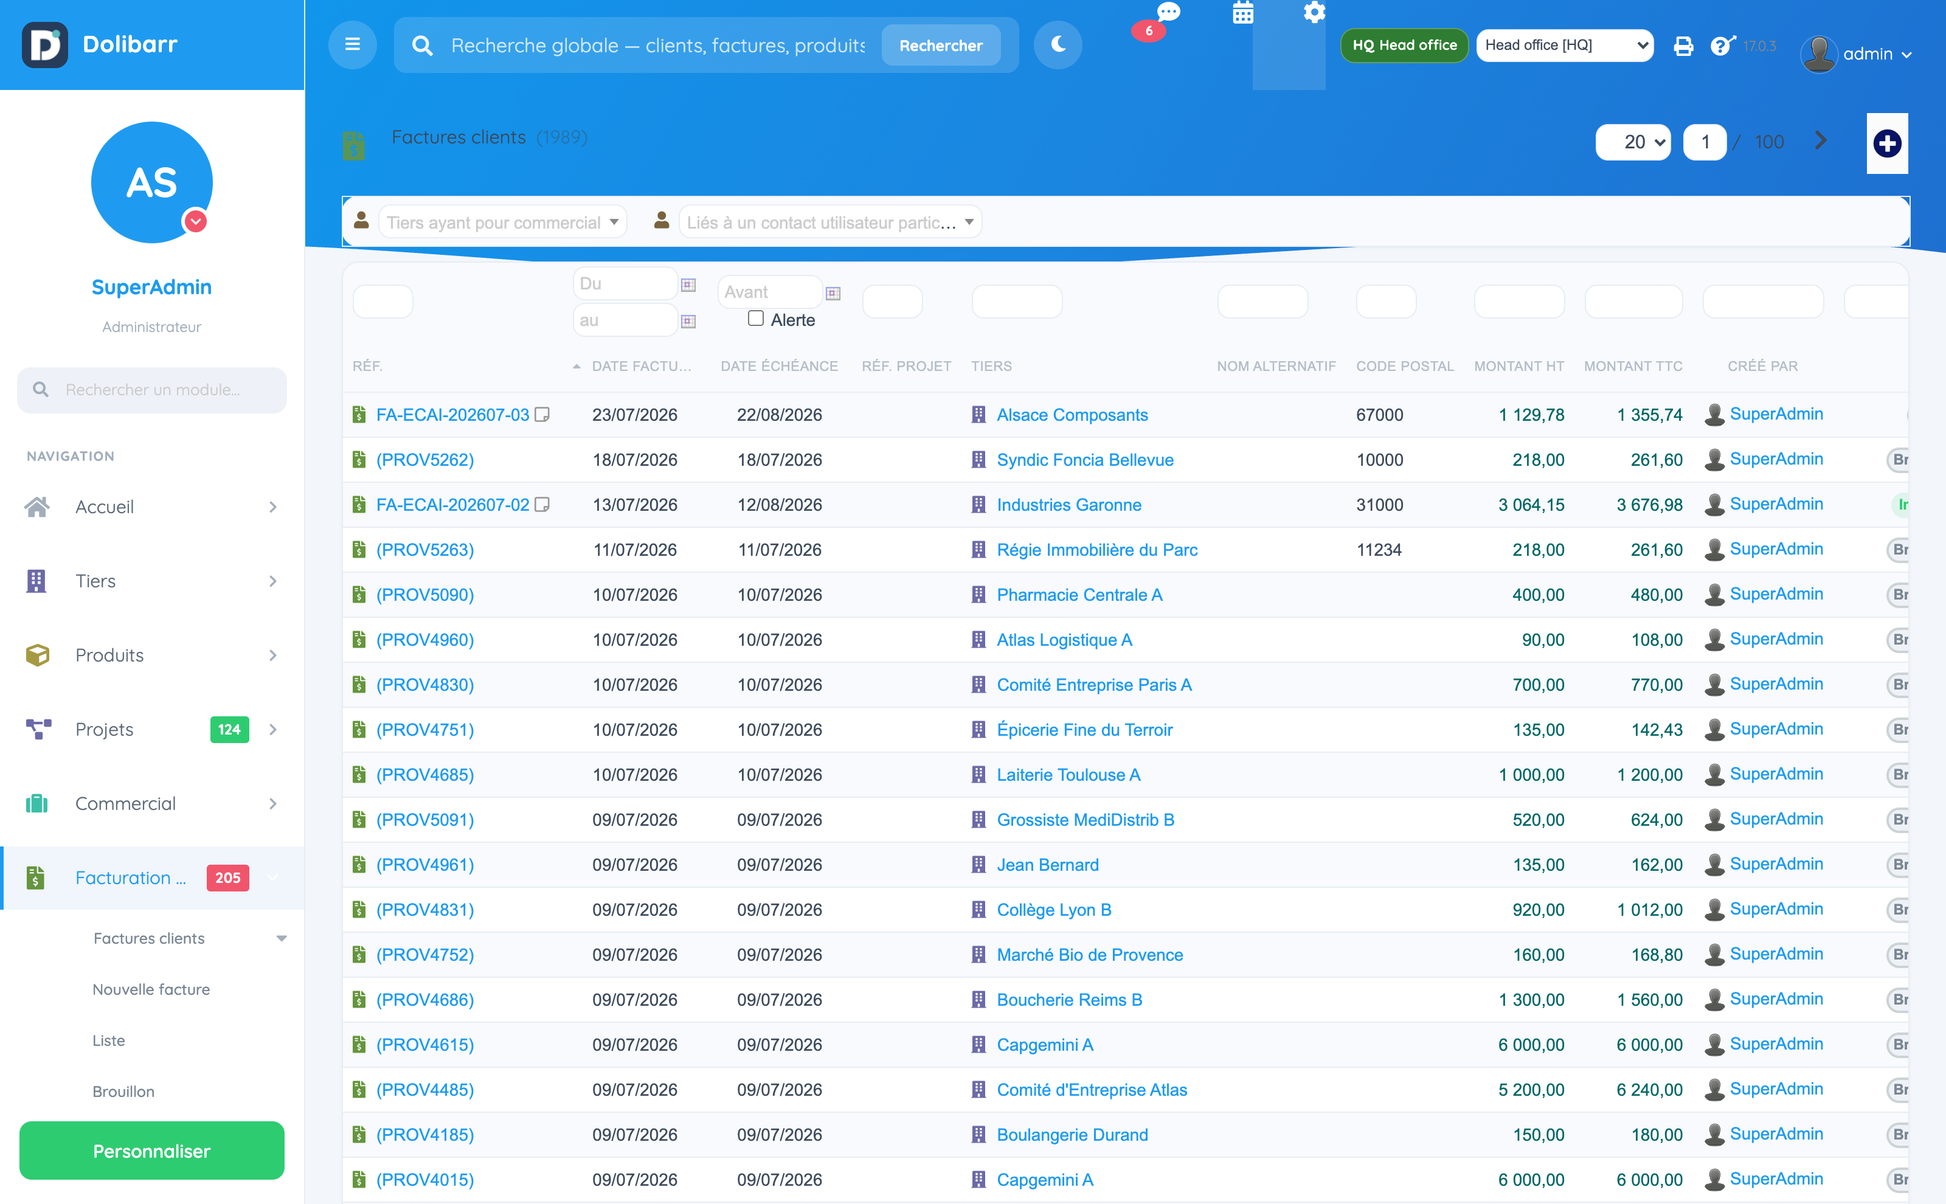Click the Facturation invoice icon in sidebar
The height and width of the screenshot is (1204, 1946).
(x=36, y=877)
